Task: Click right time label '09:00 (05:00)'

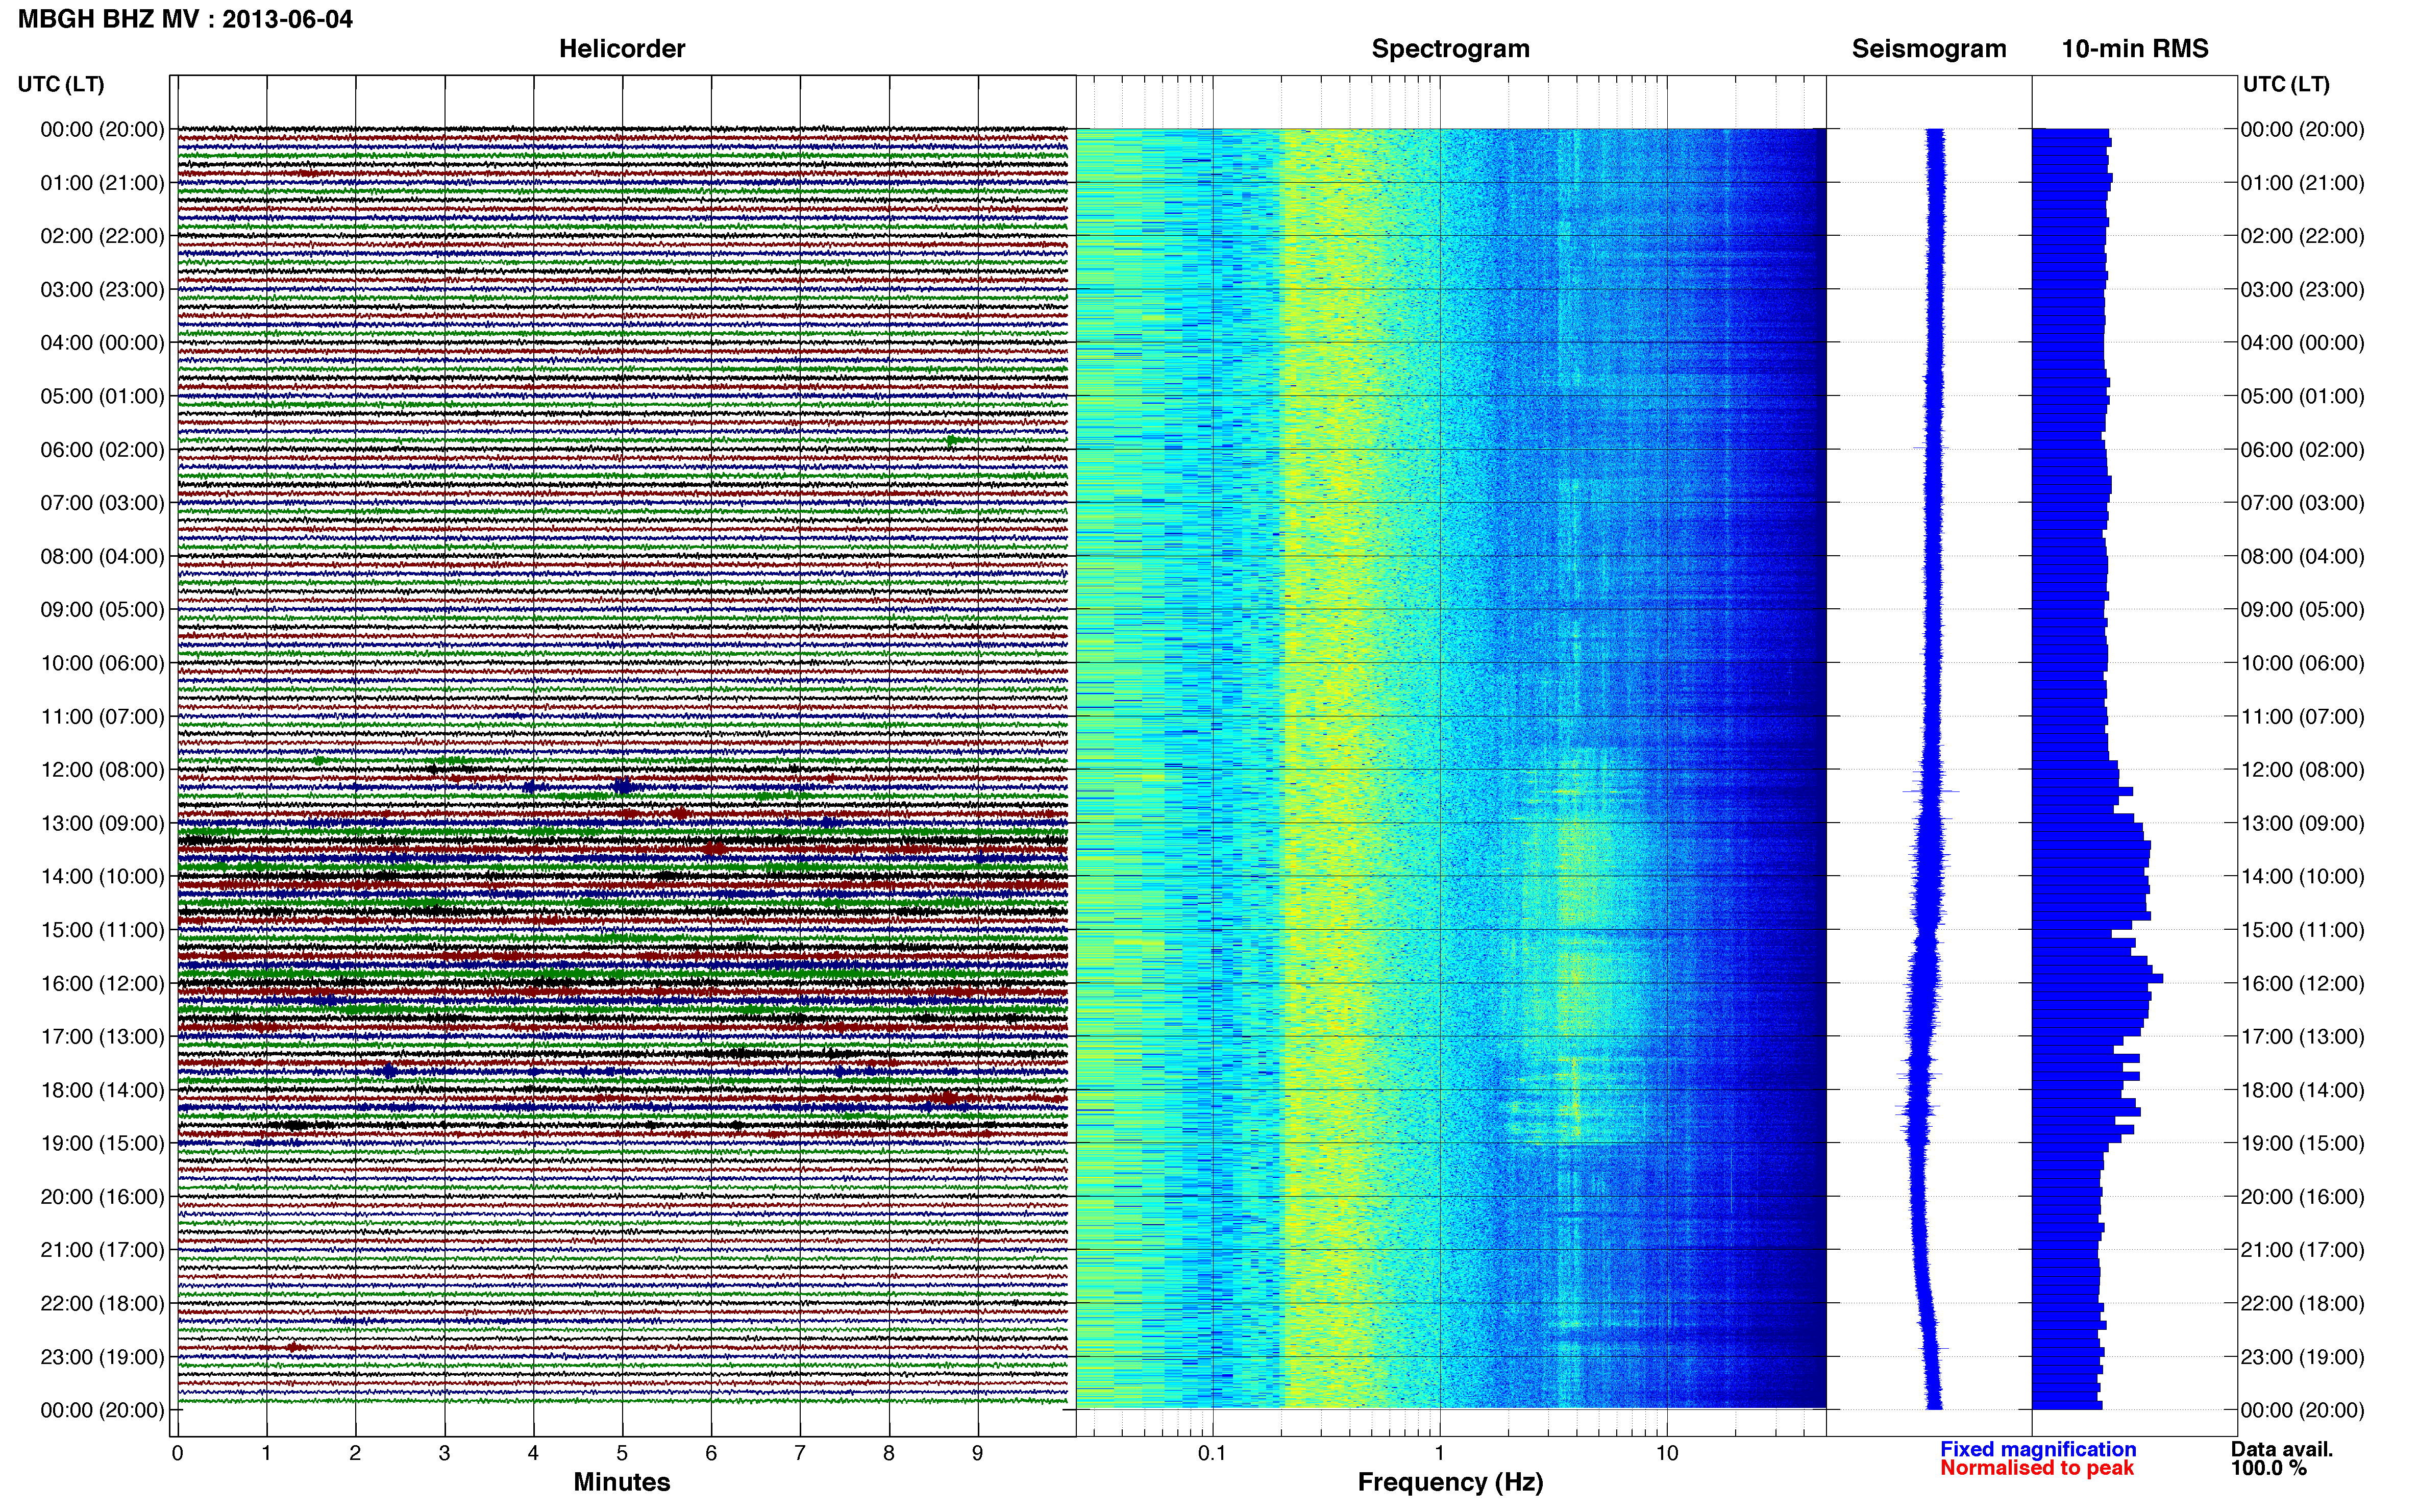Action: [2302, 610]
